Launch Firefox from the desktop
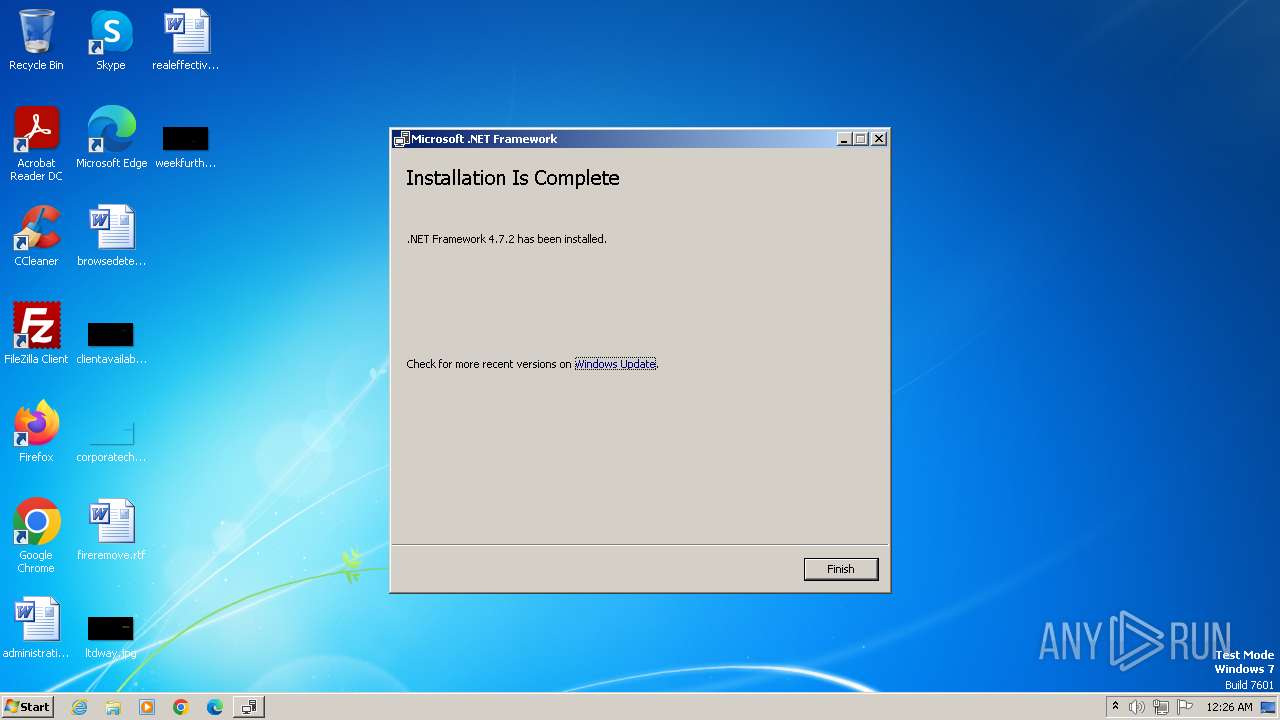This screenshot has width=1280, height=720. (36, 432)
